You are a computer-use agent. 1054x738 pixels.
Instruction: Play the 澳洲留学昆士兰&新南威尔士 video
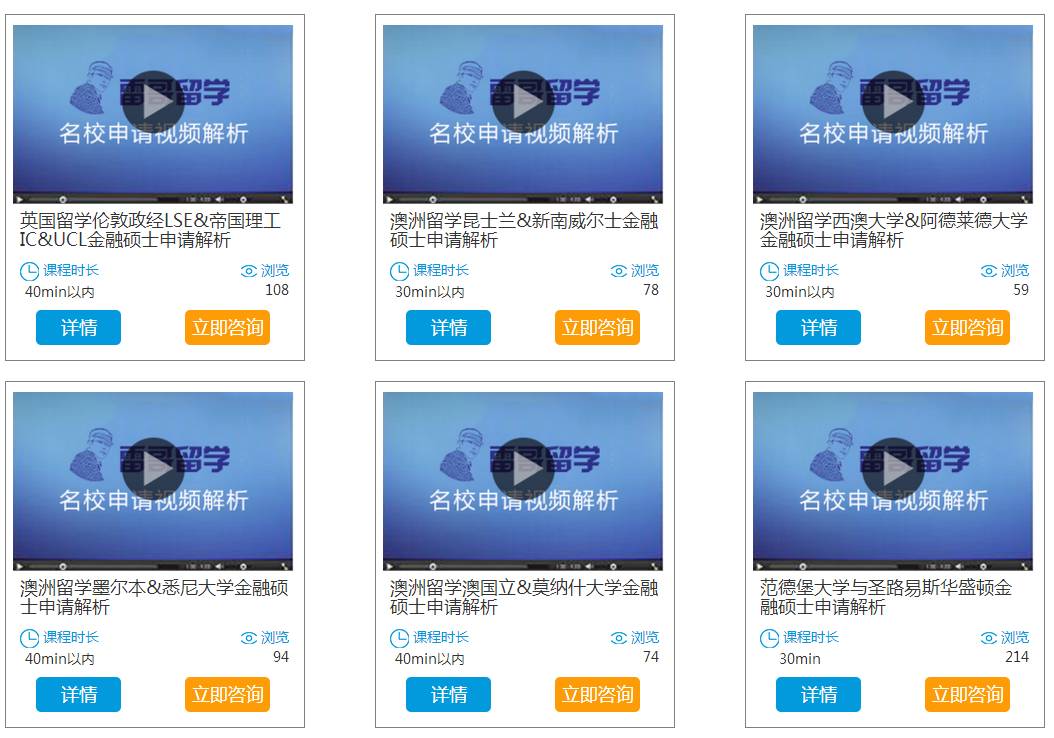(522, 102)
